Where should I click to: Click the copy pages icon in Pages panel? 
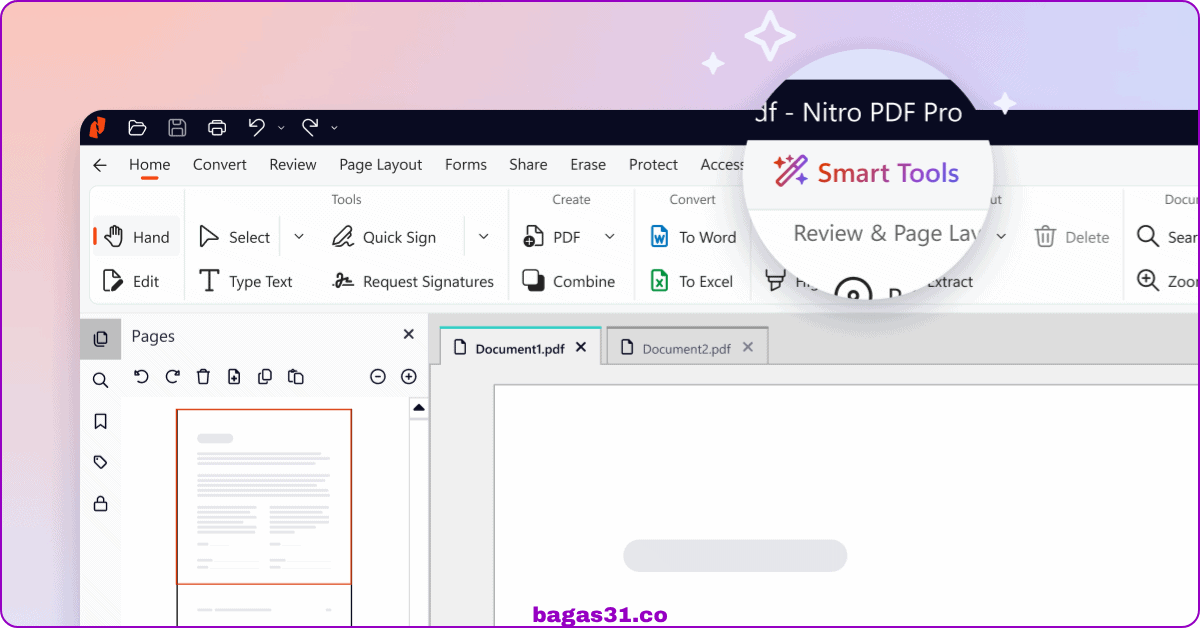pos(265,377)
